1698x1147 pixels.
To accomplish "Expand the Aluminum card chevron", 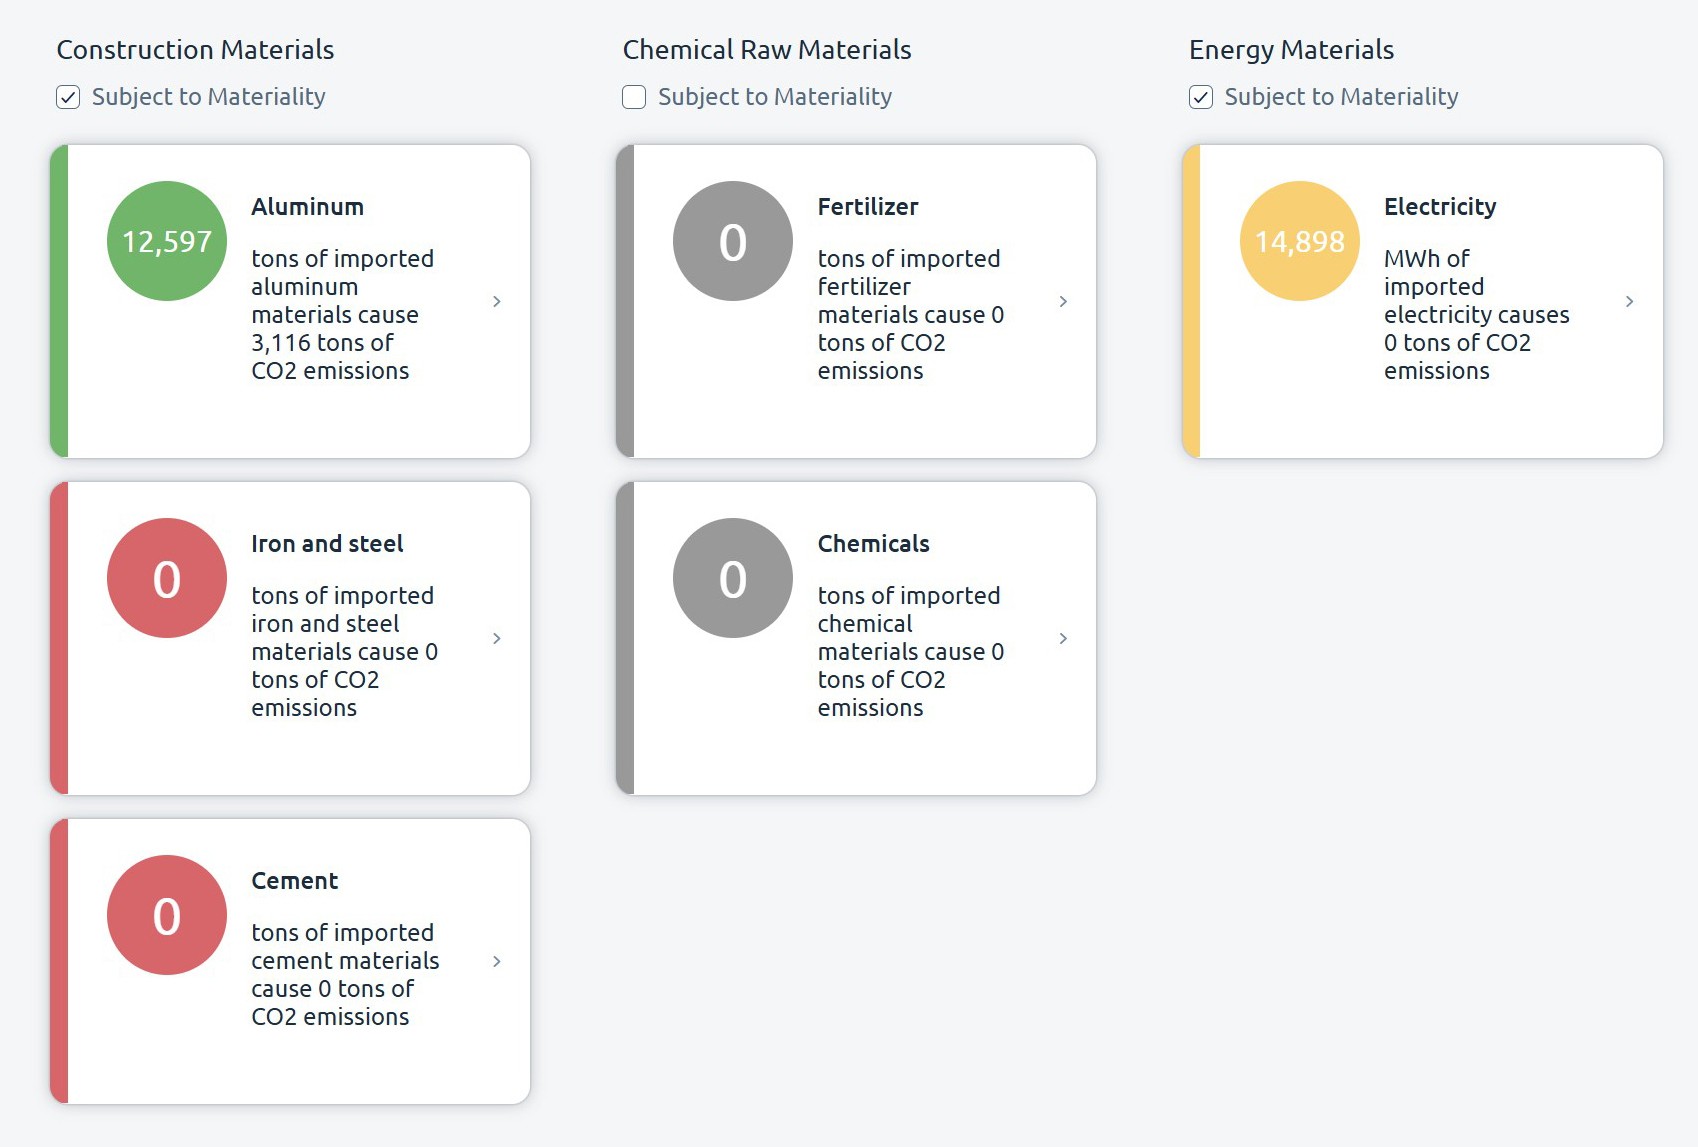I will (x=497, y=301).
